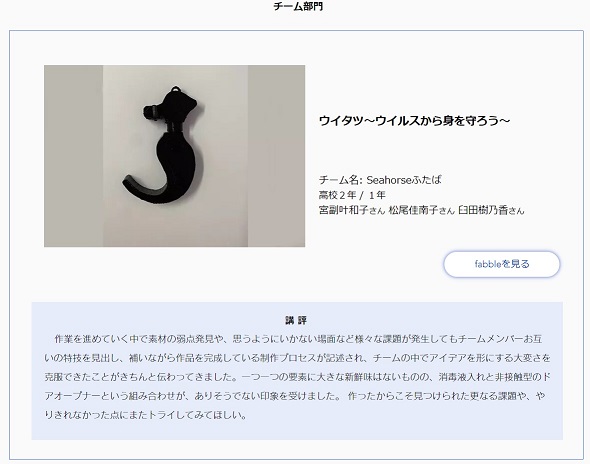Click review line starting いの特技を見出し

298,358
